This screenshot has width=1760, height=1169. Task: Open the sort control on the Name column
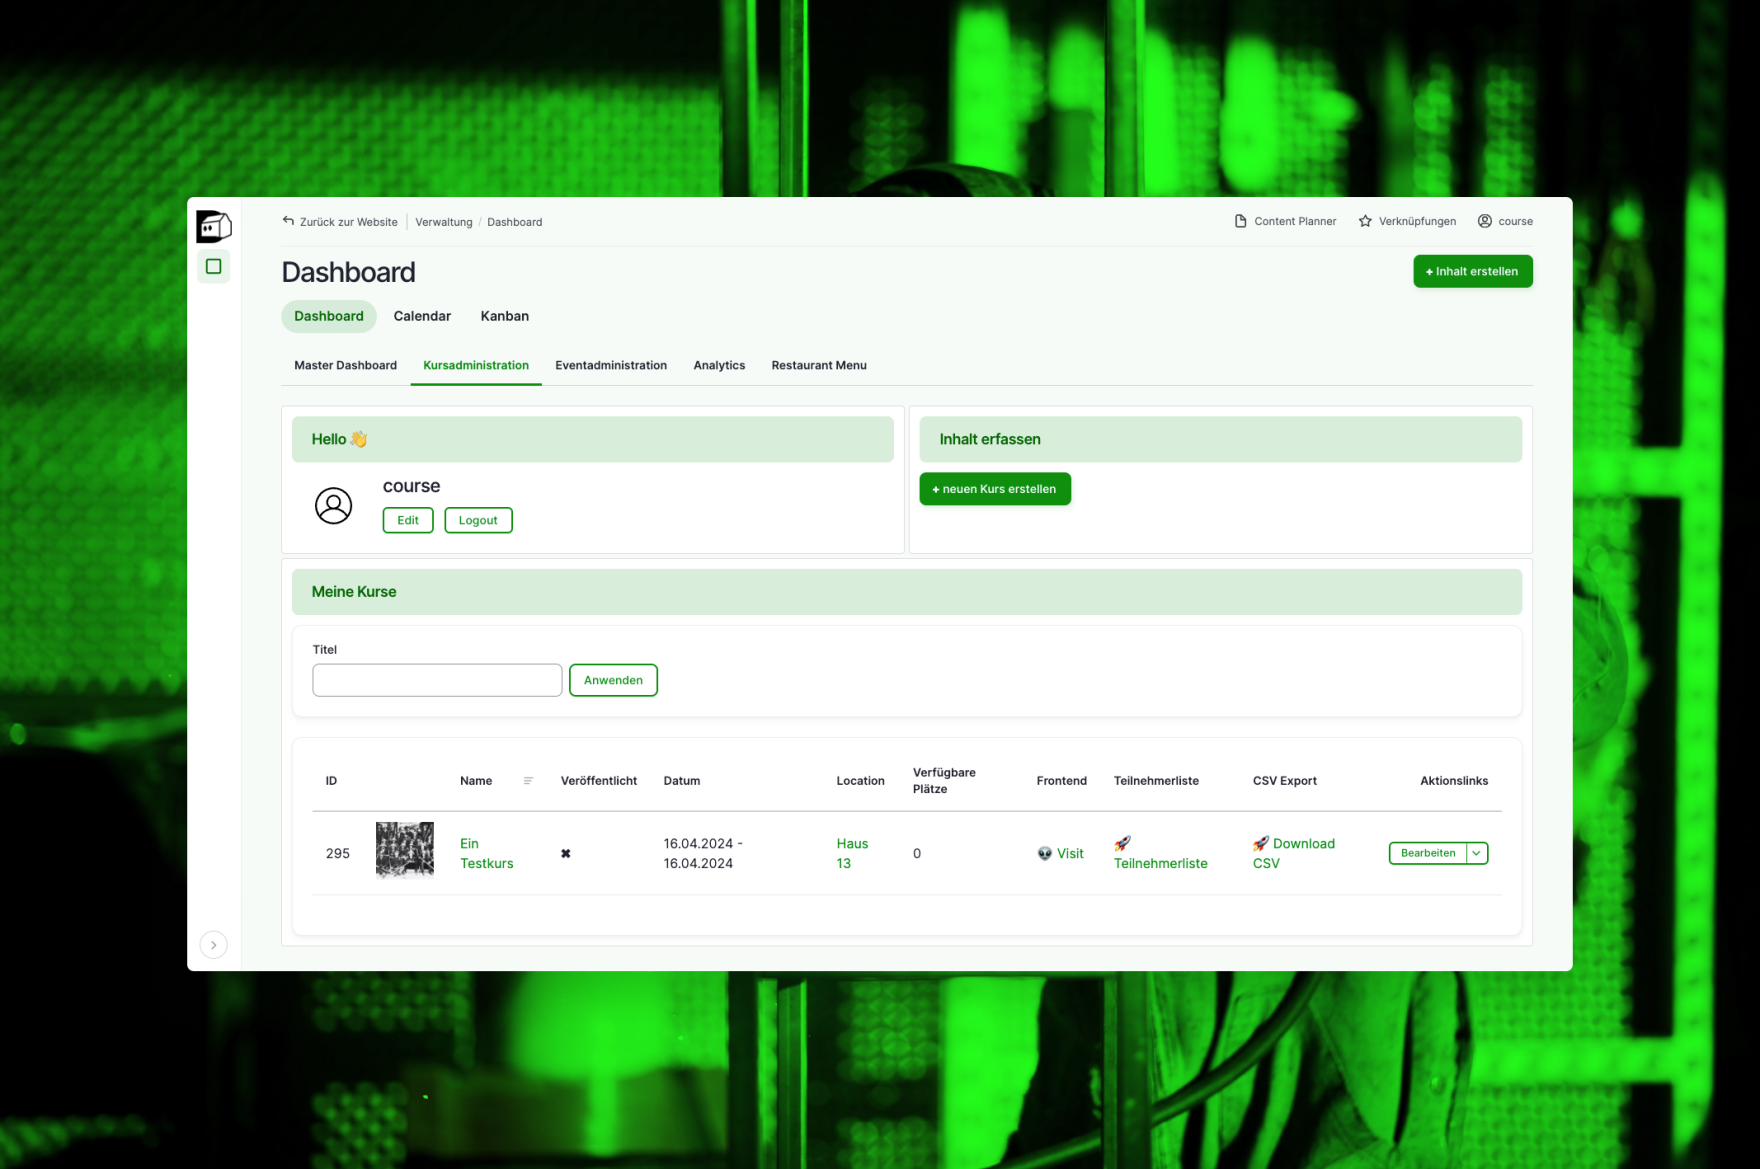(x=528, y=781)
